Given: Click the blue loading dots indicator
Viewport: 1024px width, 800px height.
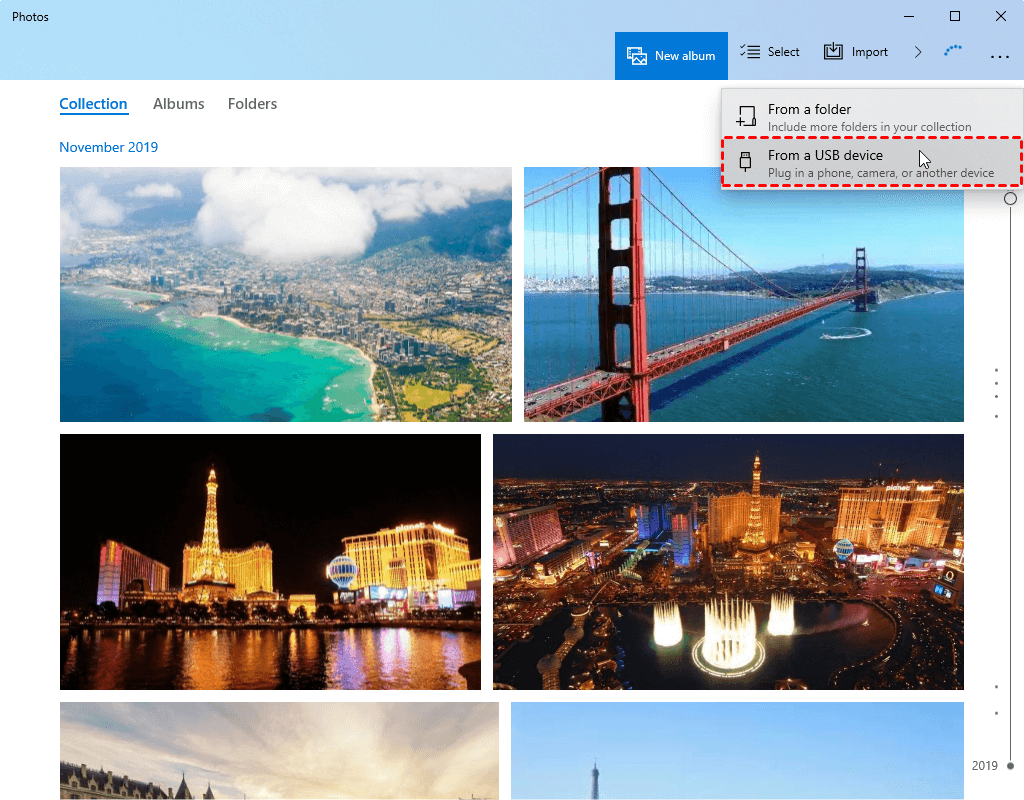Looking at the screenshot, I should pos(953,50).
